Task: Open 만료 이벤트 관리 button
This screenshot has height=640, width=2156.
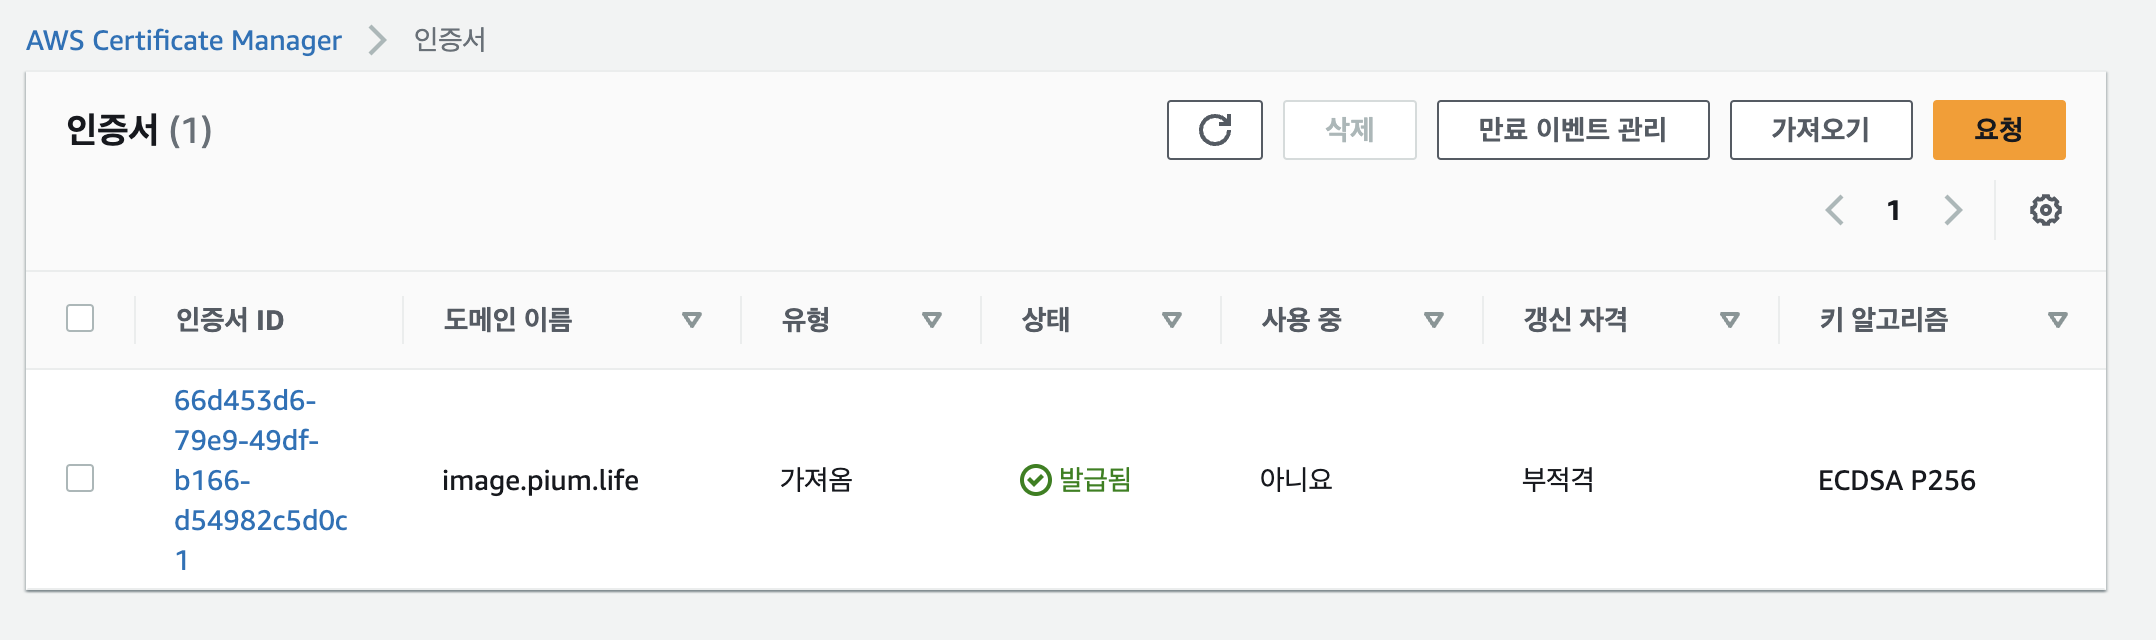Action: click(1572, 130)
